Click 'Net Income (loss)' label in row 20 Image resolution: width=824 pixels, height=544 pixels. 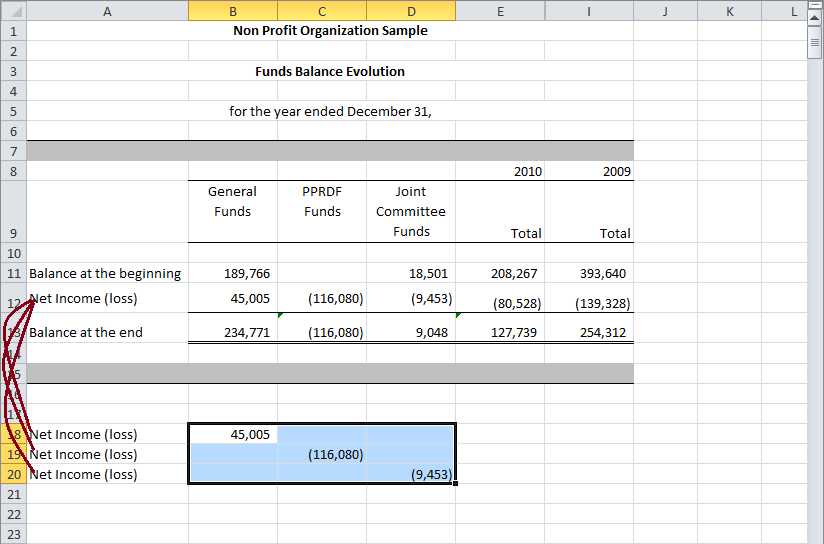pyautogui.click(x=84, y=475)
